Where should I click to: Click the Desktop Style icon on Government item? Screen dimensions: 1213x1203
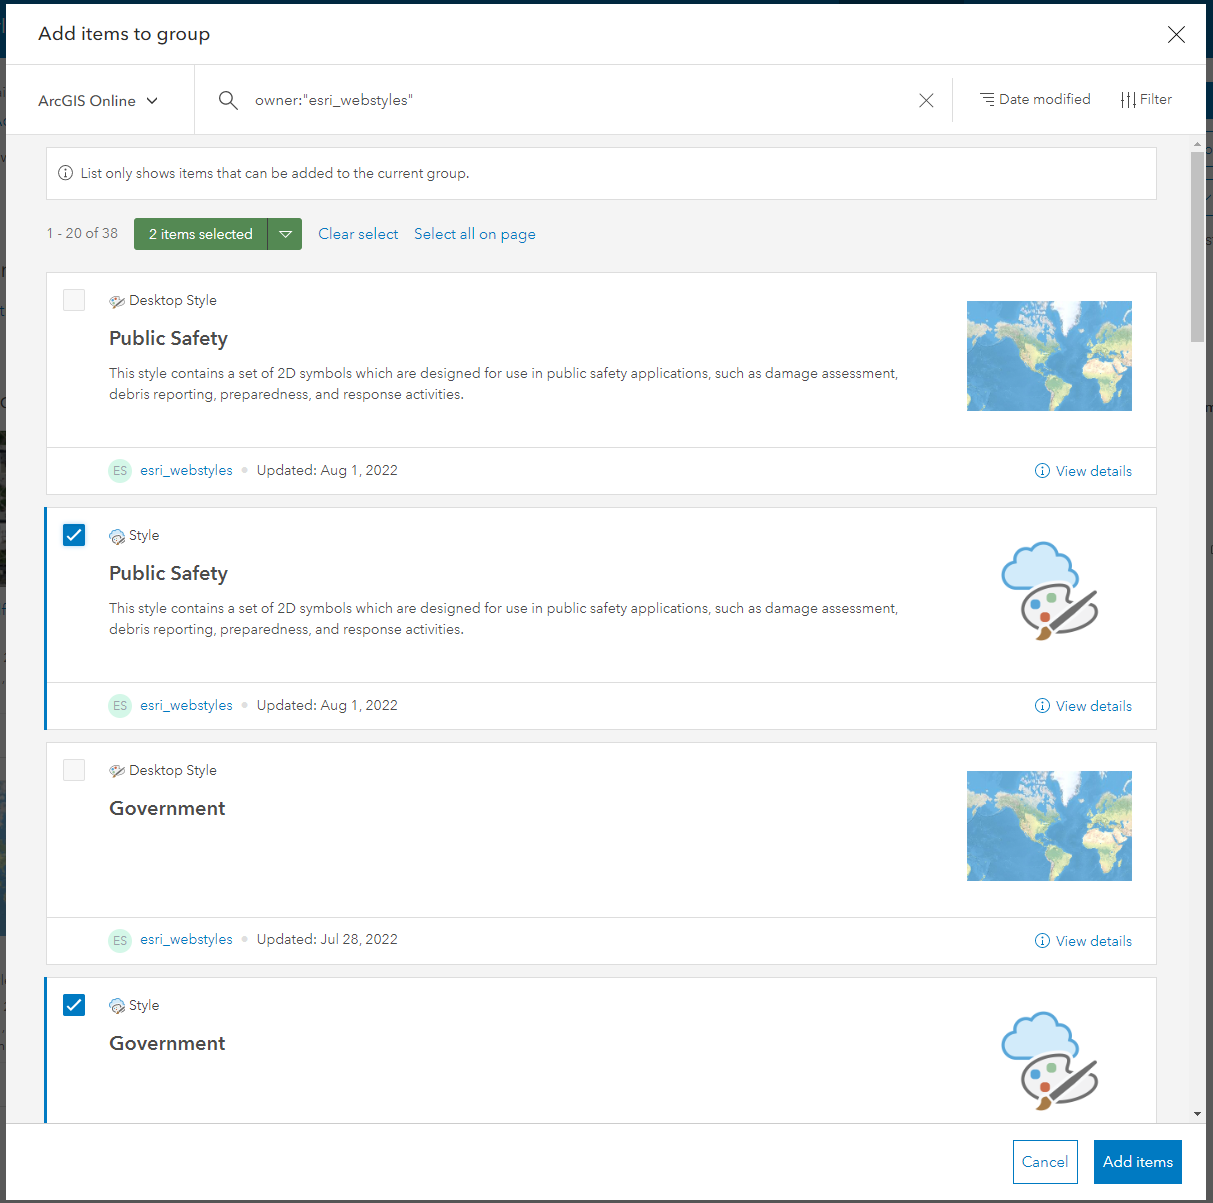[x=117, y=771]
